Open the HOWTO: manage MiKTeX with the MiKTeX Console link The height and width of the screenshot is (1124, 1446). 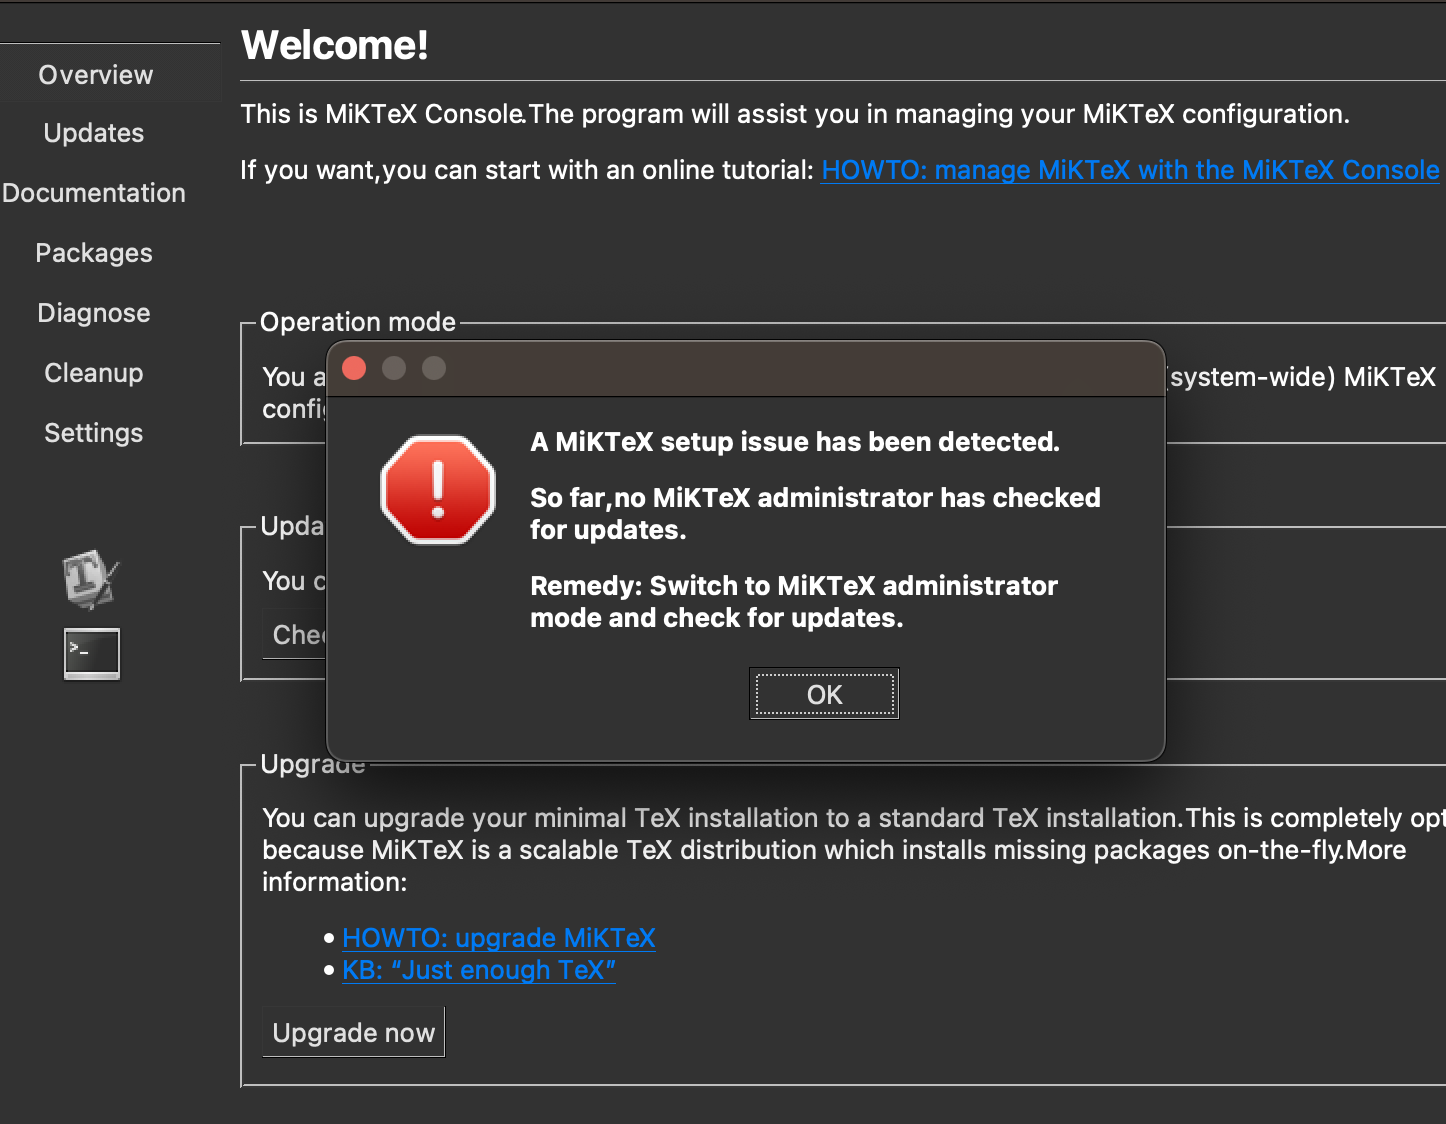point(1128,170)
